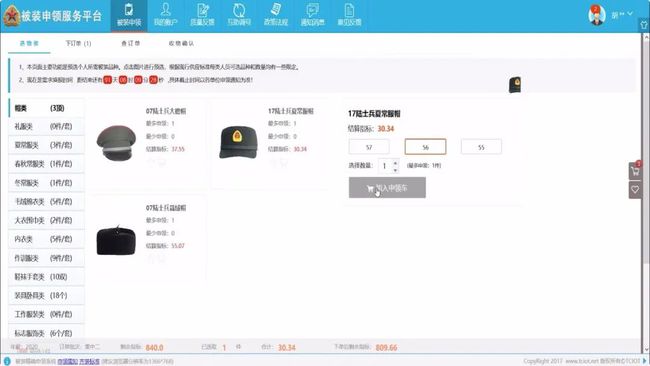This screenshot has height=366, width=650.
Task: Choose size 55
Action: (481, 147)
